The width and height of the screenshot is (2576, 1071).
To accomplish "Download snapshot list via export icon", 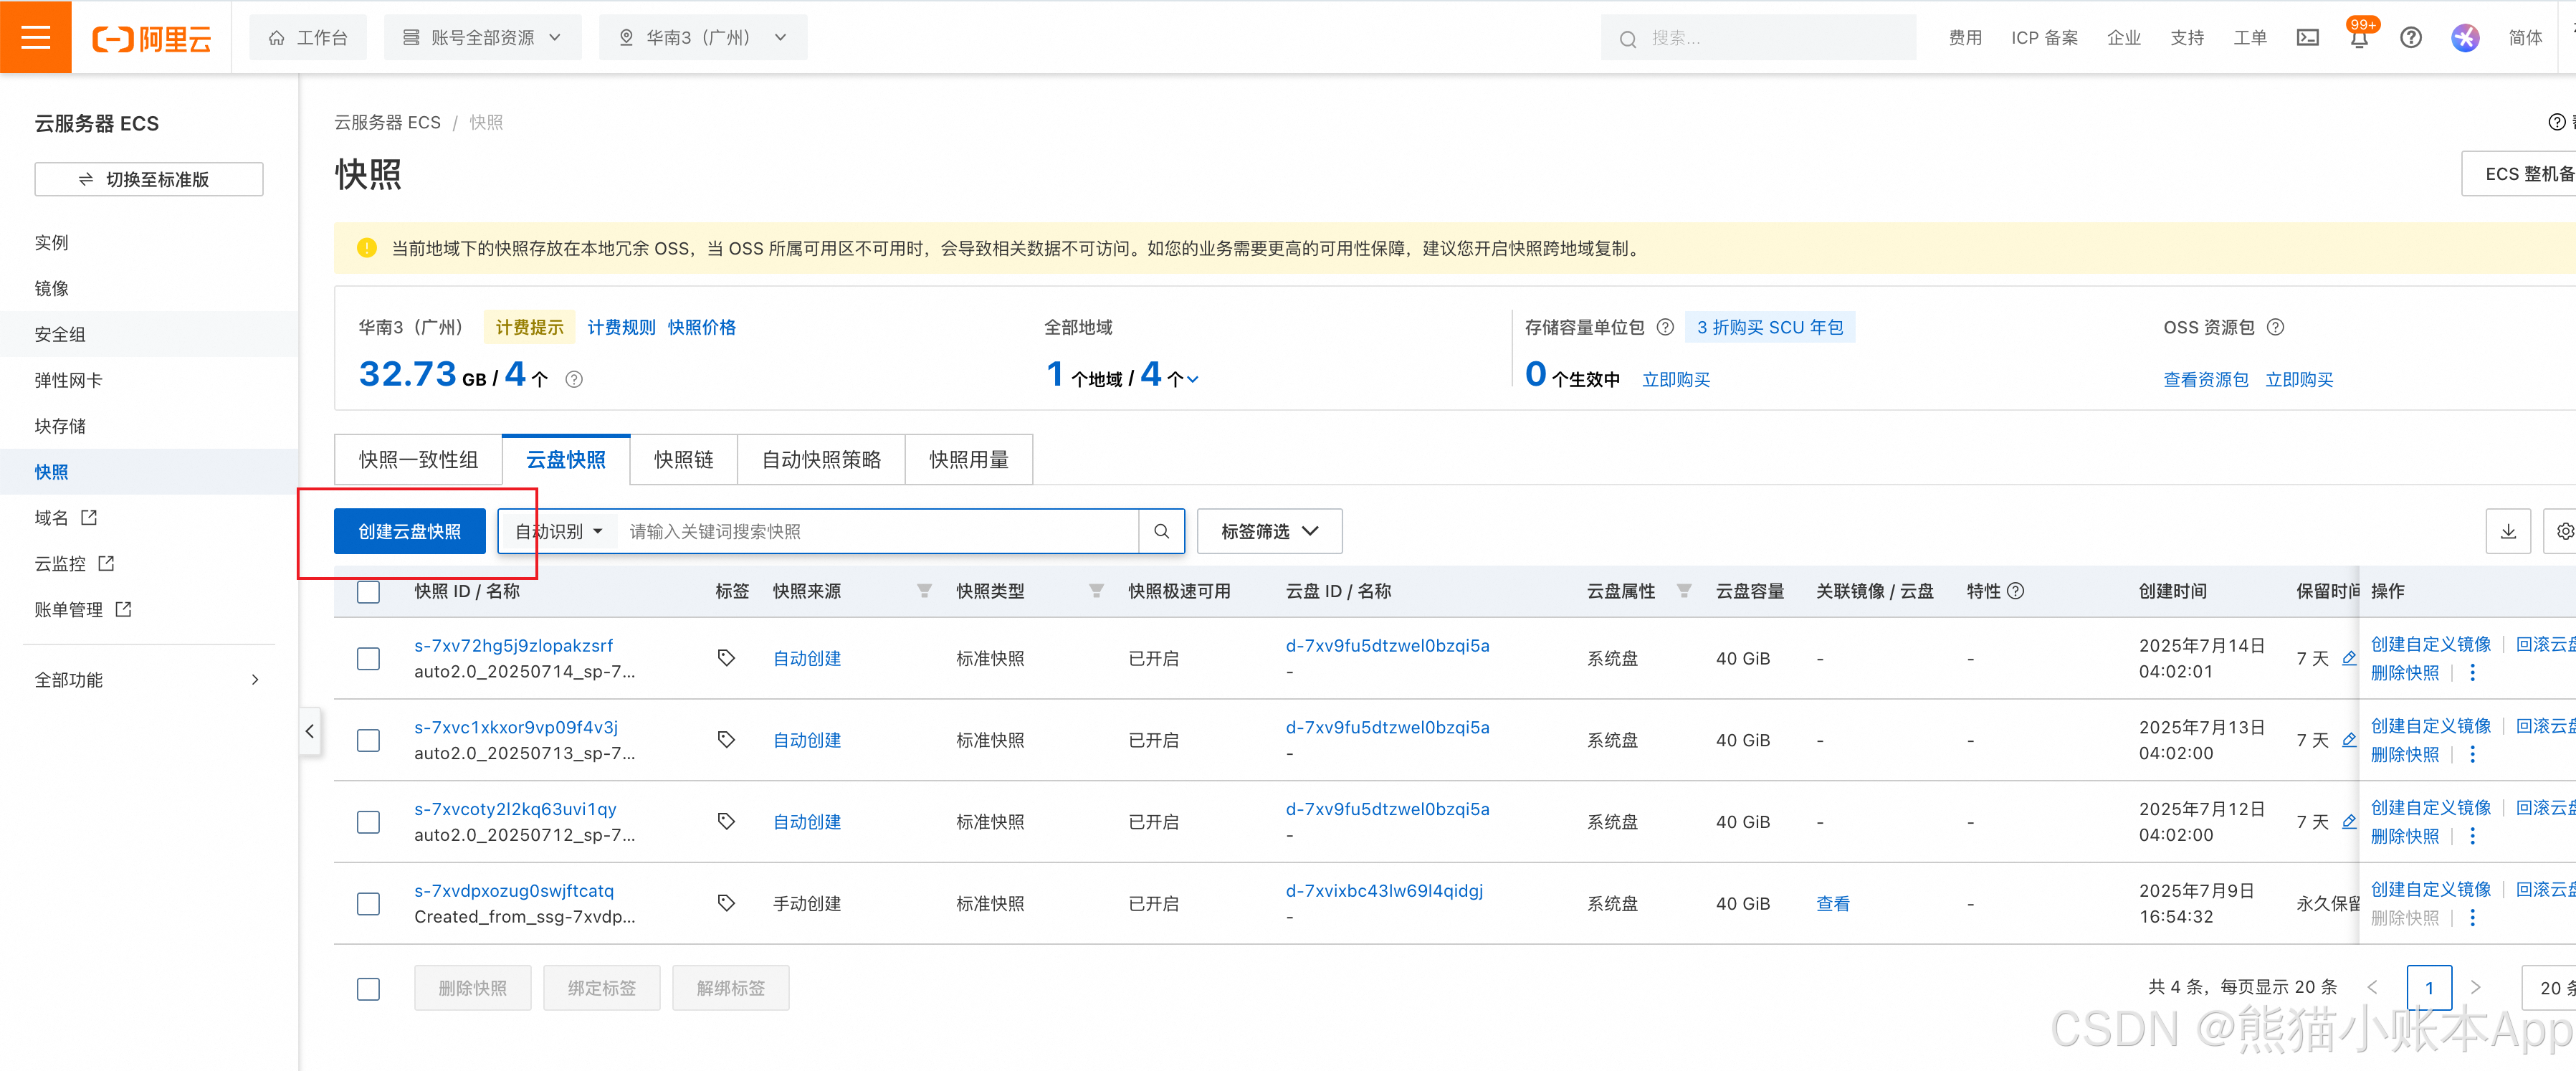I will 2508,531.
